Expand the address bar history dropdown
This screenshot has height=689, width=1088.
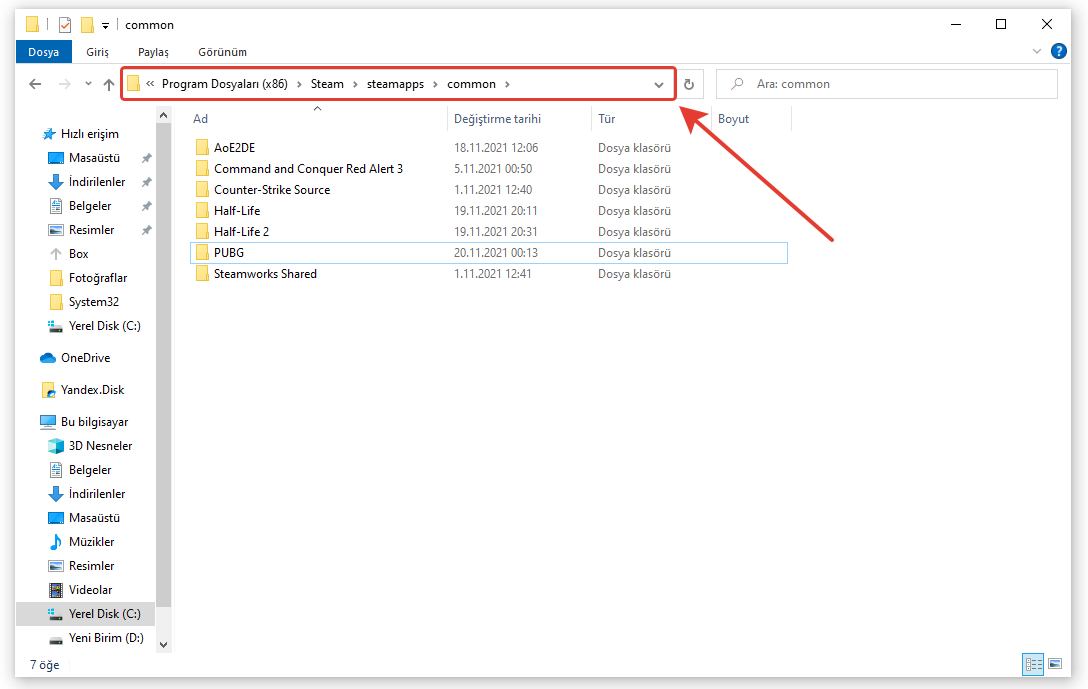pos(659,85)
